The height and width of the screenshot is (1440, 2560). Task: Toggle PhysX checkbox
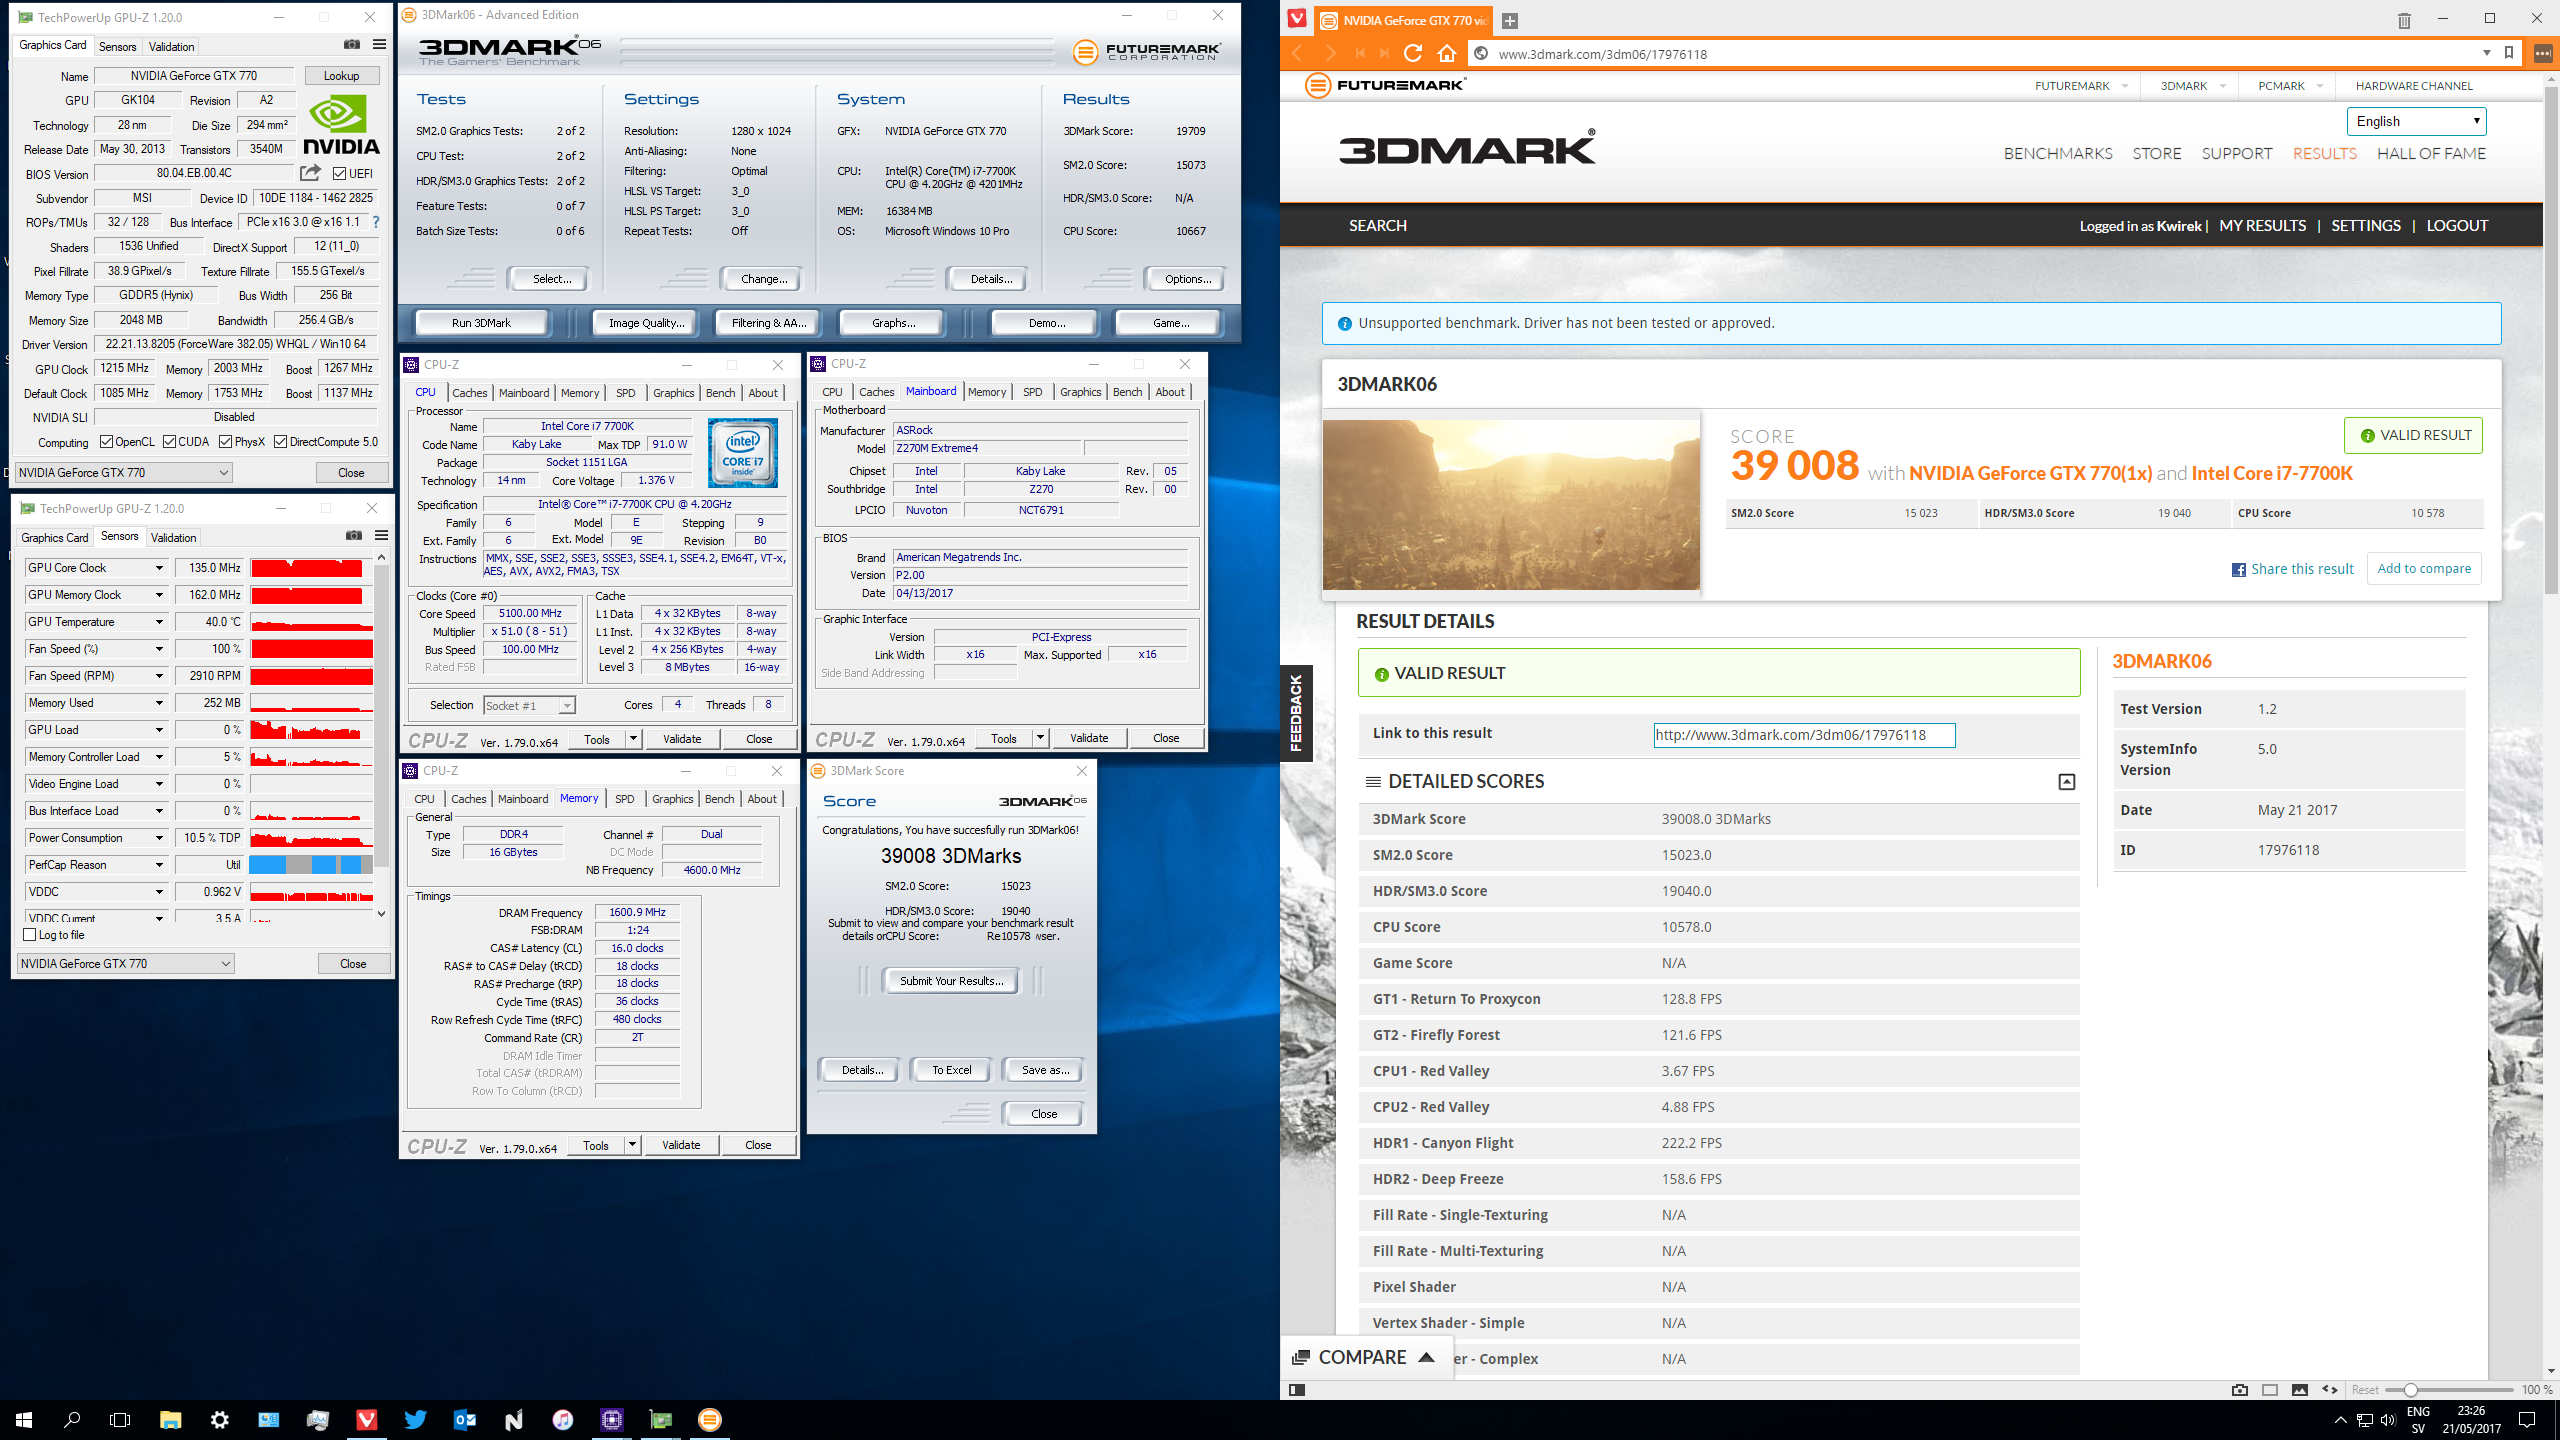226,442
